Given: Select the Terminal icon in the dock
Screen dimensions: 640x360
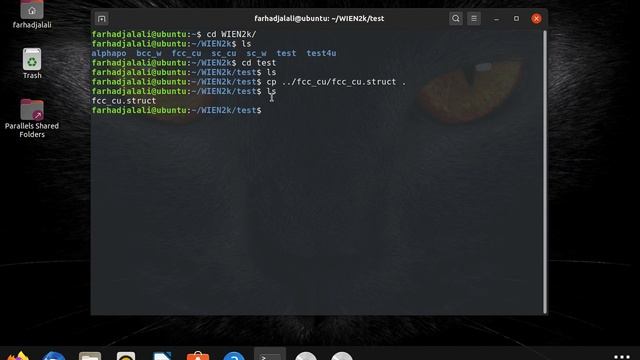Looking at the screenshot, I should pos(270,355).
